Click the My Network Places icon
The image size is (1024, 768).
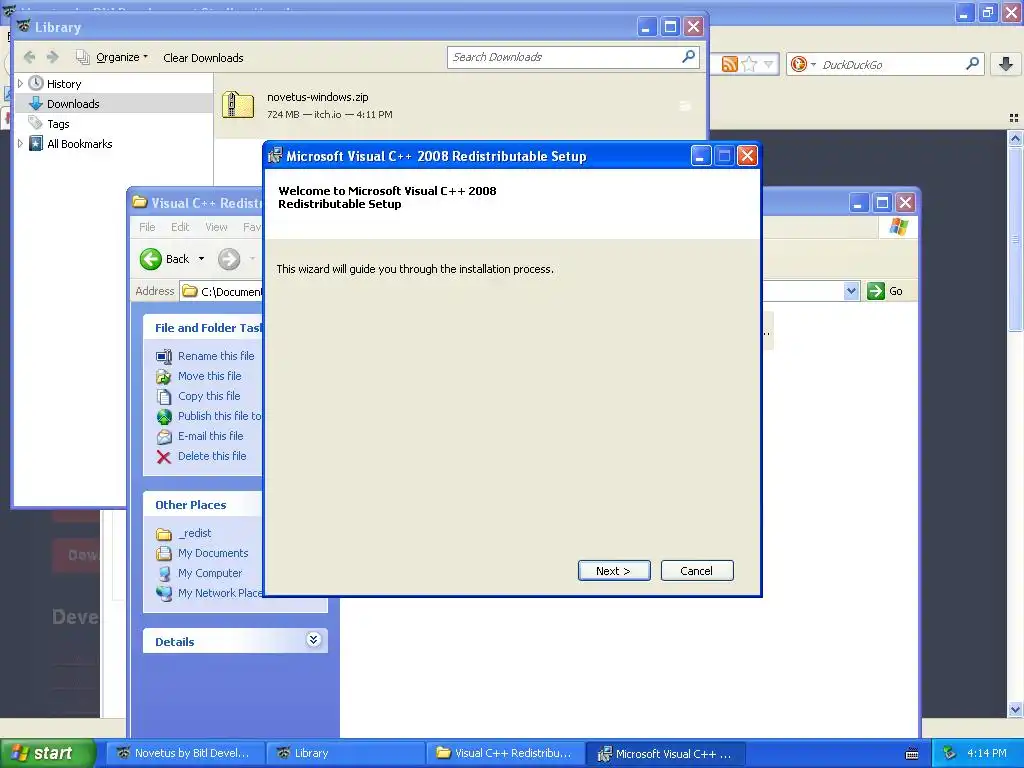[164, 594]
